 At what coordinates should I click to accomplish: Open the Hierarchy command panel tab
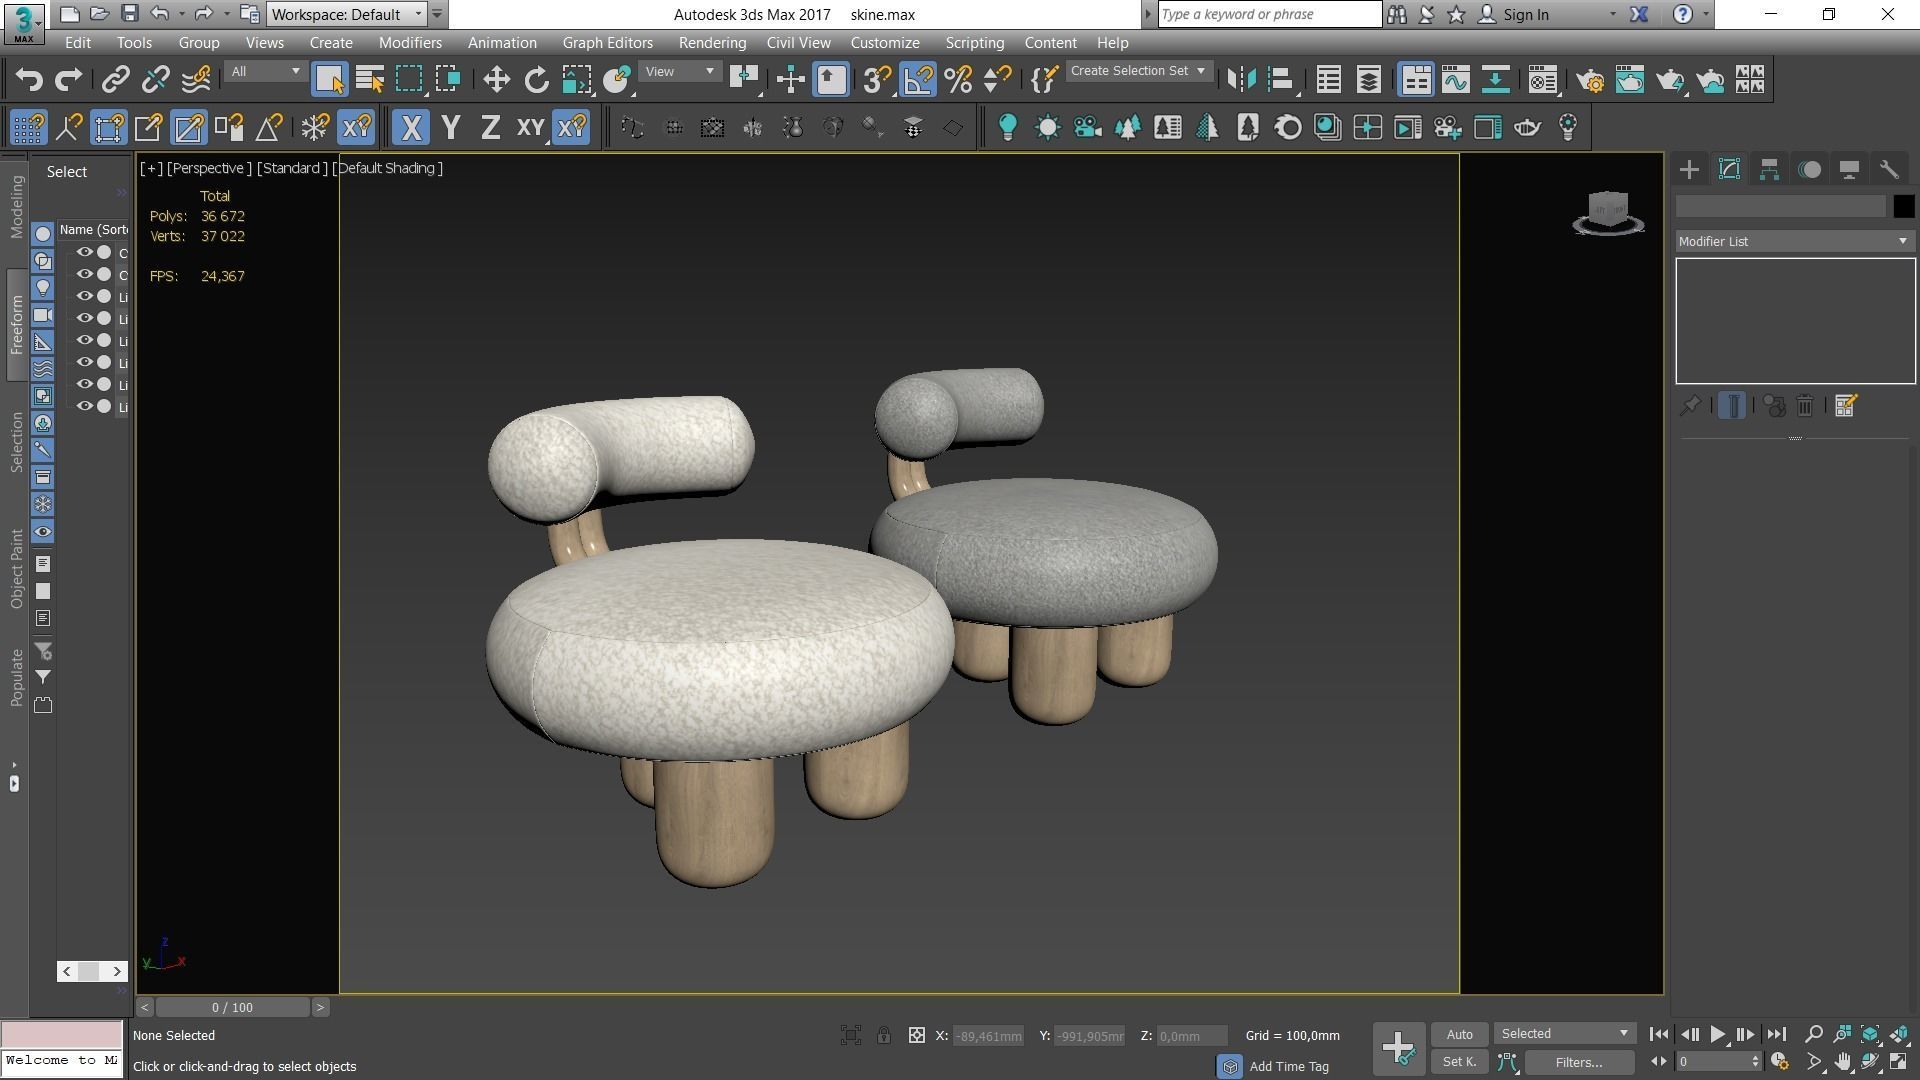click(1769, 169)
